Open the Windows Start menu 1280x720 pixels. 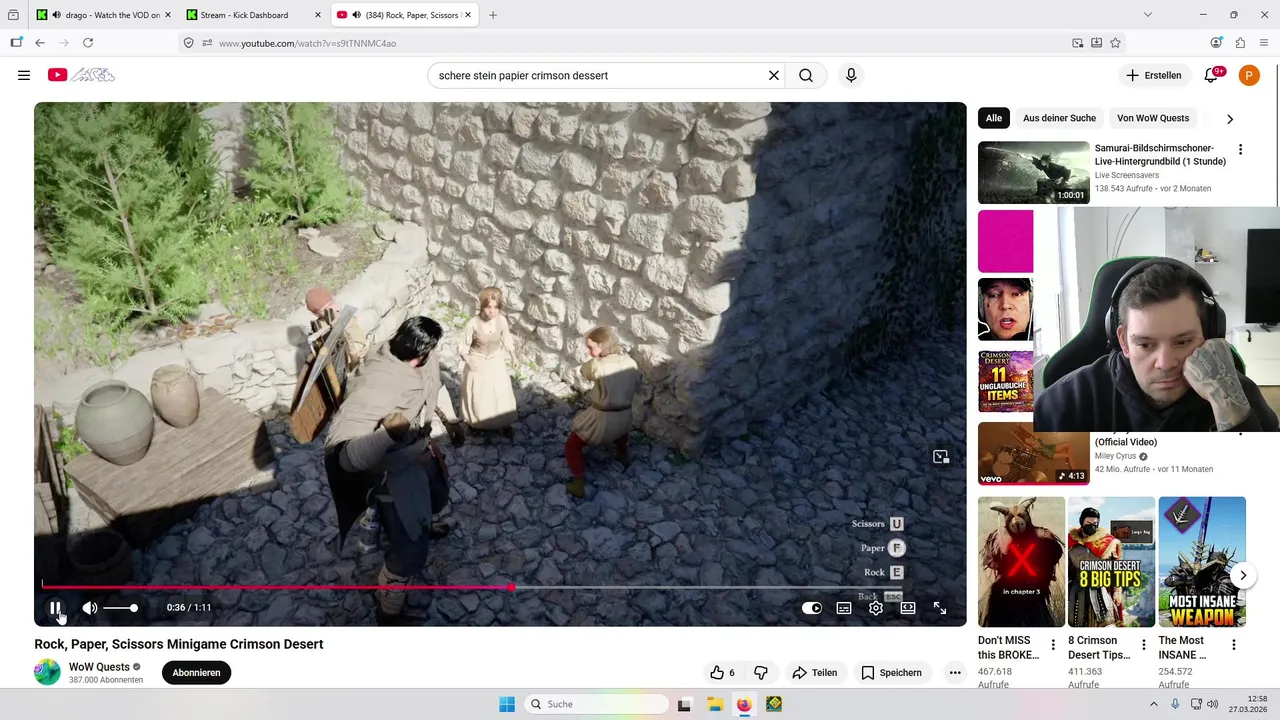tap(507, 704)
